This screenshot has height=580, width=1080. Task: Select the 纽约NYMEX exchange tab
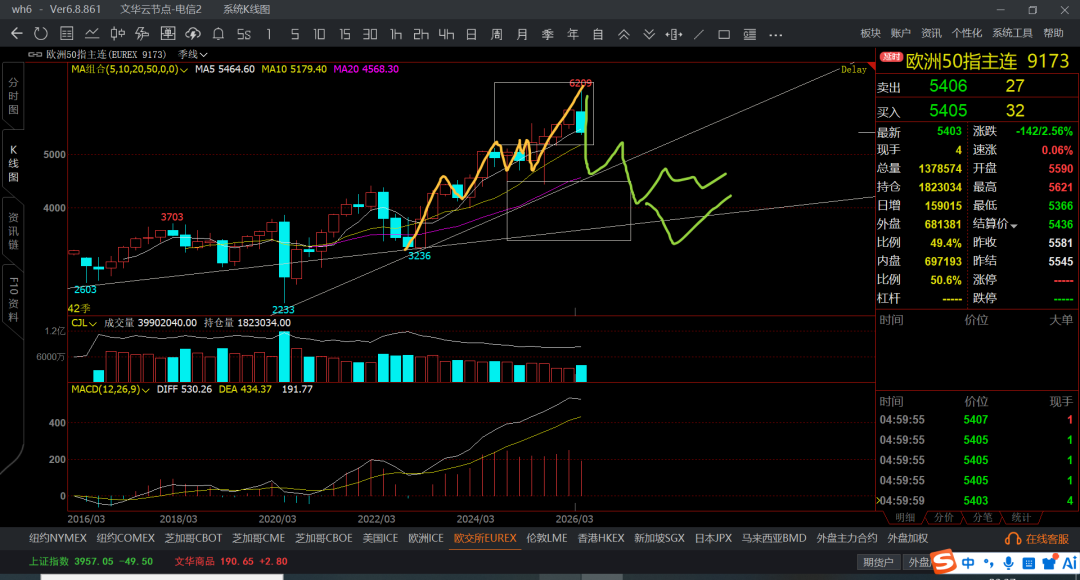pyautogui.click(x=58, y=539)
